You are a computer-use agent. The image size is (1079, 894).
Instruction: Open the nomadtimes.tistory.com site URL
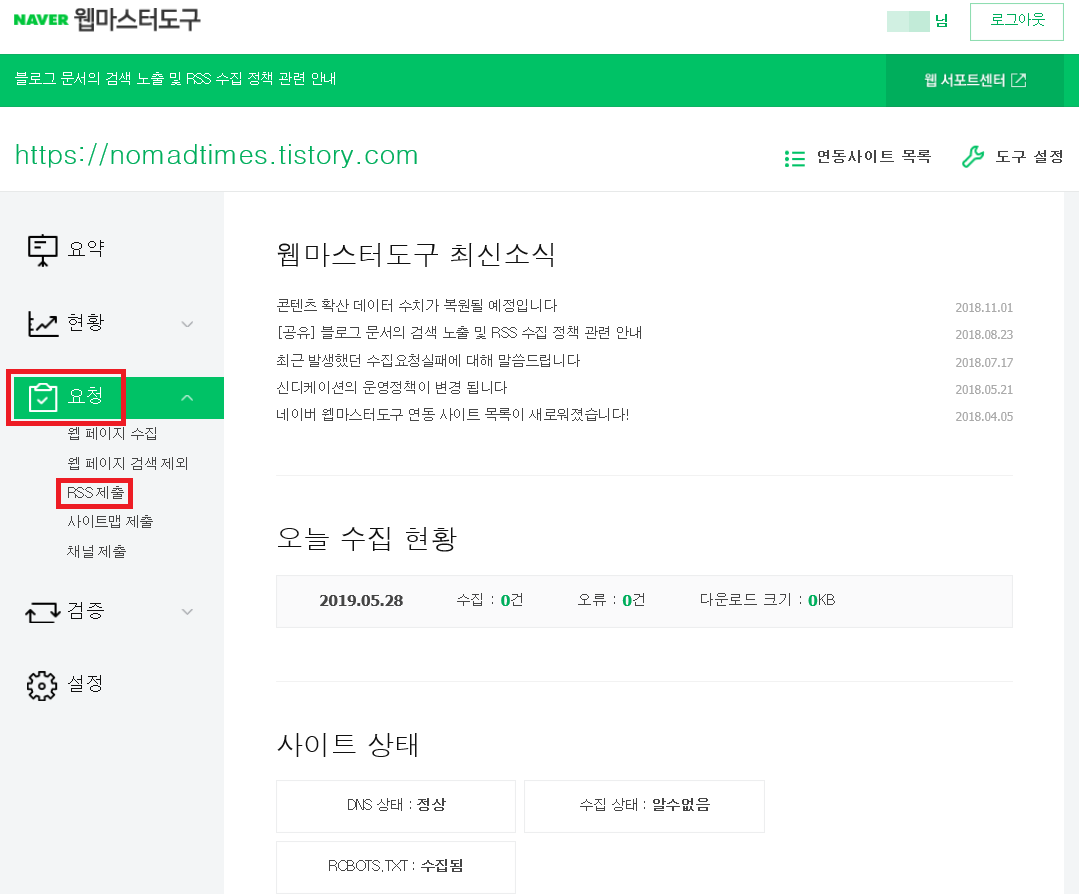[x=216, y=155]
